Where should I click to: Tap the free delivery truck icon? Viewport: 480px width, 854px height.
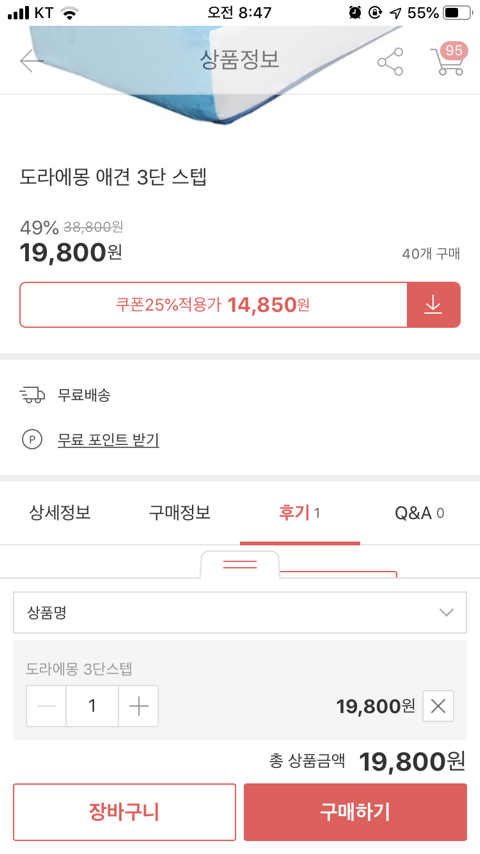[32, 394]
